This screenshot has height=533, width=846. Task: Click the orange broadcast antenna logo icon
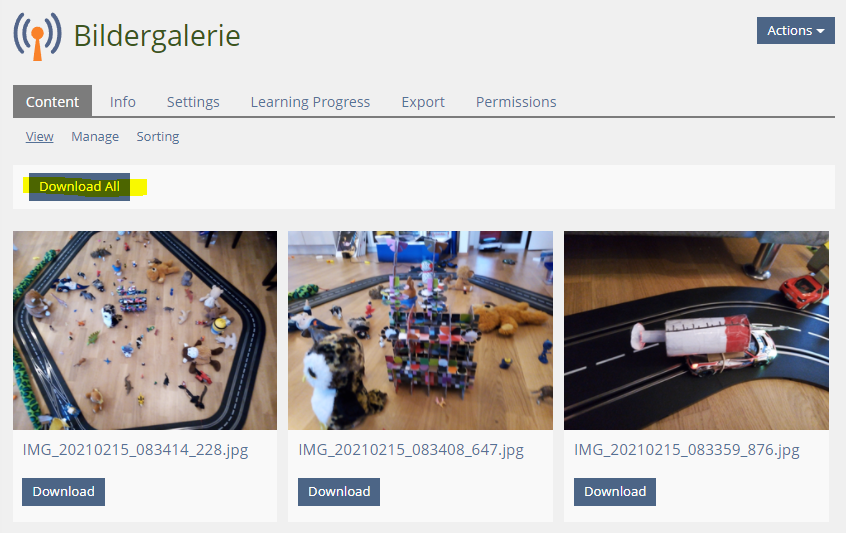click(37, 36)
